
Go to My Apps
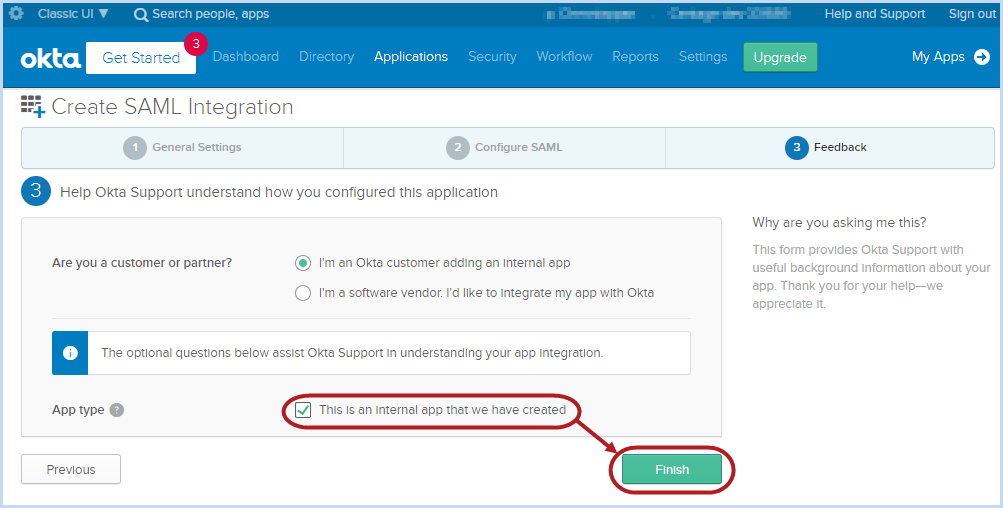(x=938, y=56)
